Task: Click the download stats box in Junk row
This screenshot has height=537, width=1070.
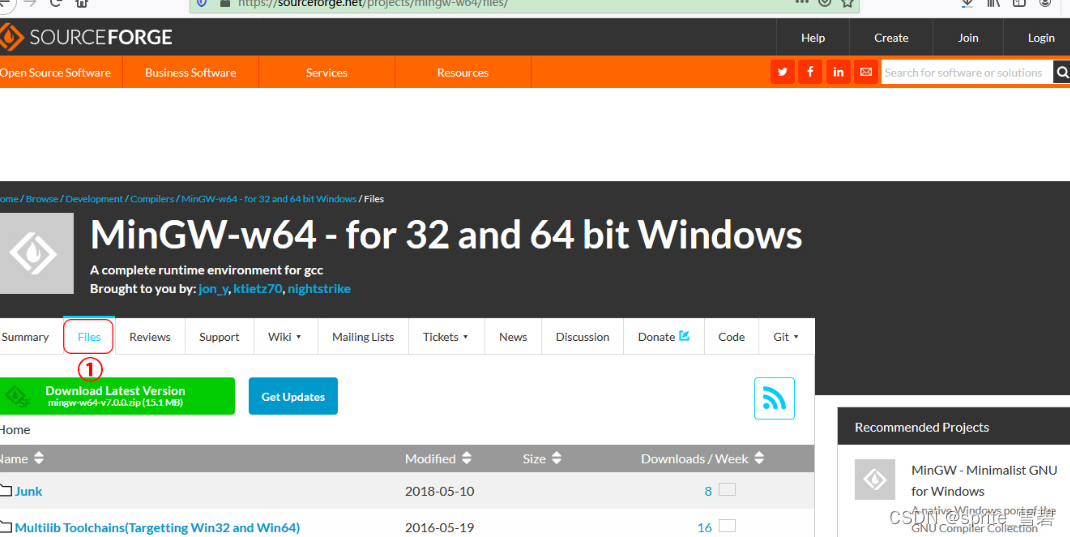Action: coord(727,489)
